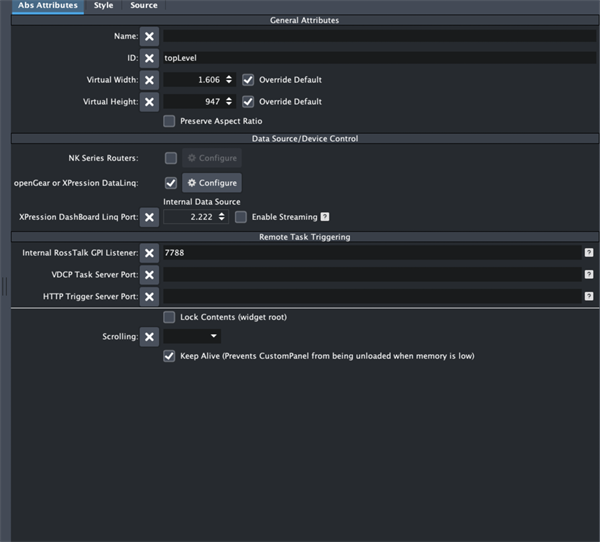
Task: Clear VDCP Task Server Port X icon
Action: (149, 274)
